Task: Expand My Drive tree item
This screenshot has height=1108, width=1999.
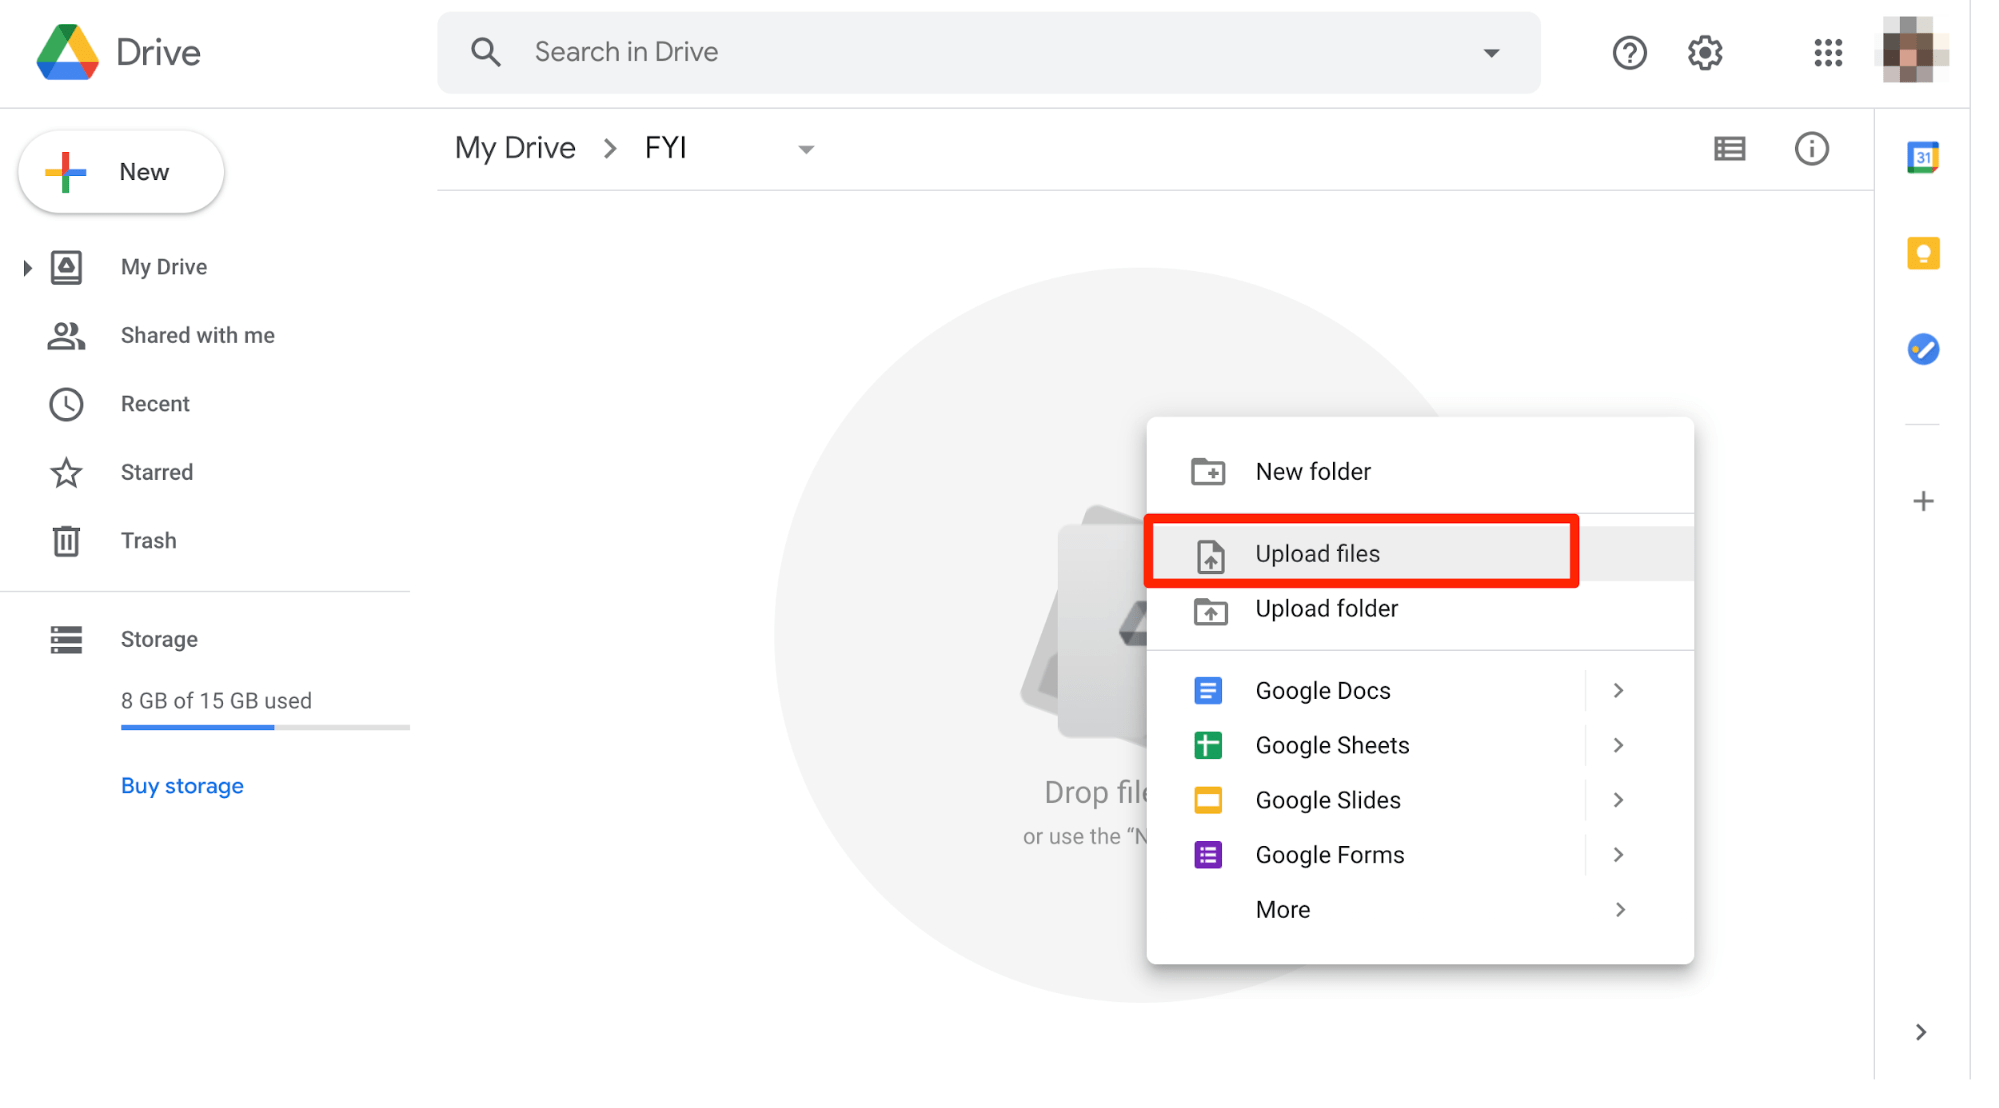Action: pyautogui.click(x=25, y=267)
